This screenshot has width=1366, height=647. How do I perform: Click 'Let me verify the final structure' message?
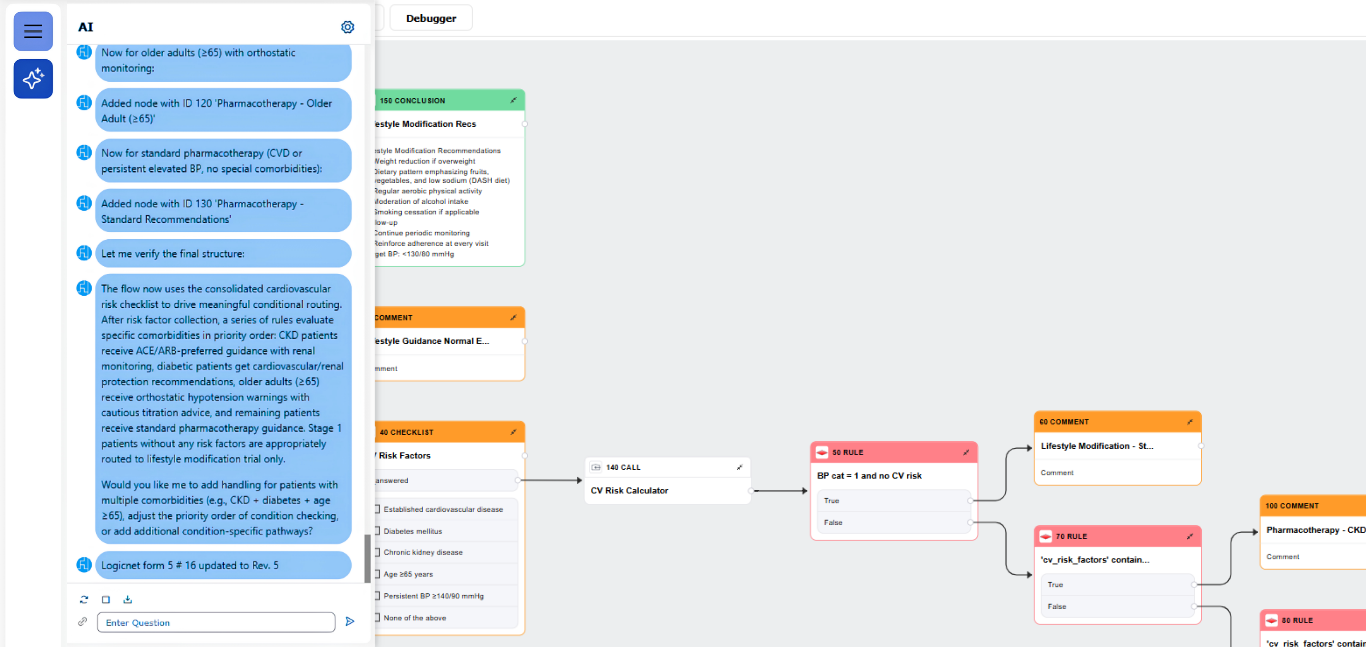point(224,253)
